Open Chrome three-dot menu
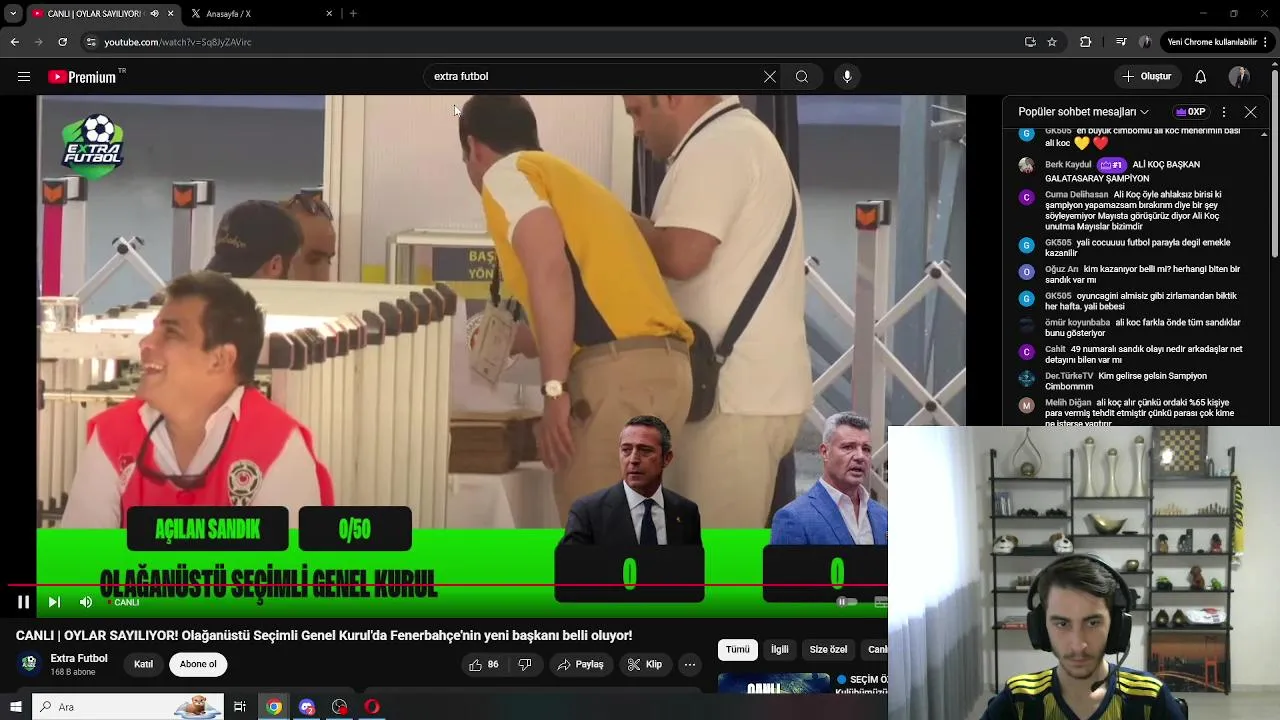Viewport: 1280px width, 720px height. tap(1266, 42)
